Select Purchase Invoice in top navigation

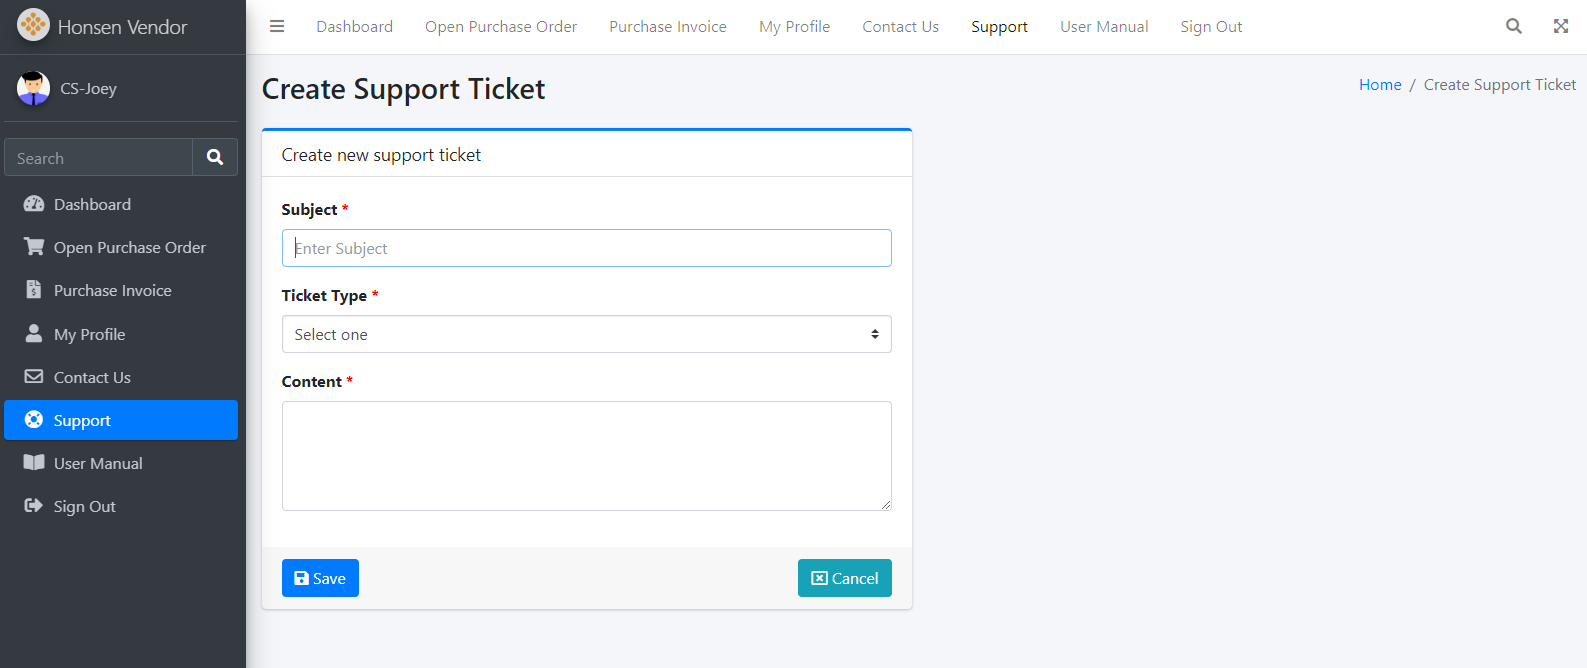[x=668, y=27]
